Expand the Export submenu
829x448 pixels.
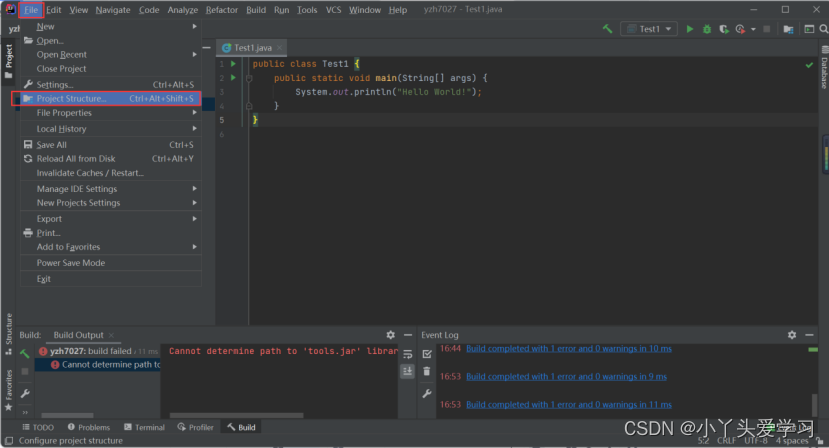pos(111,218)
